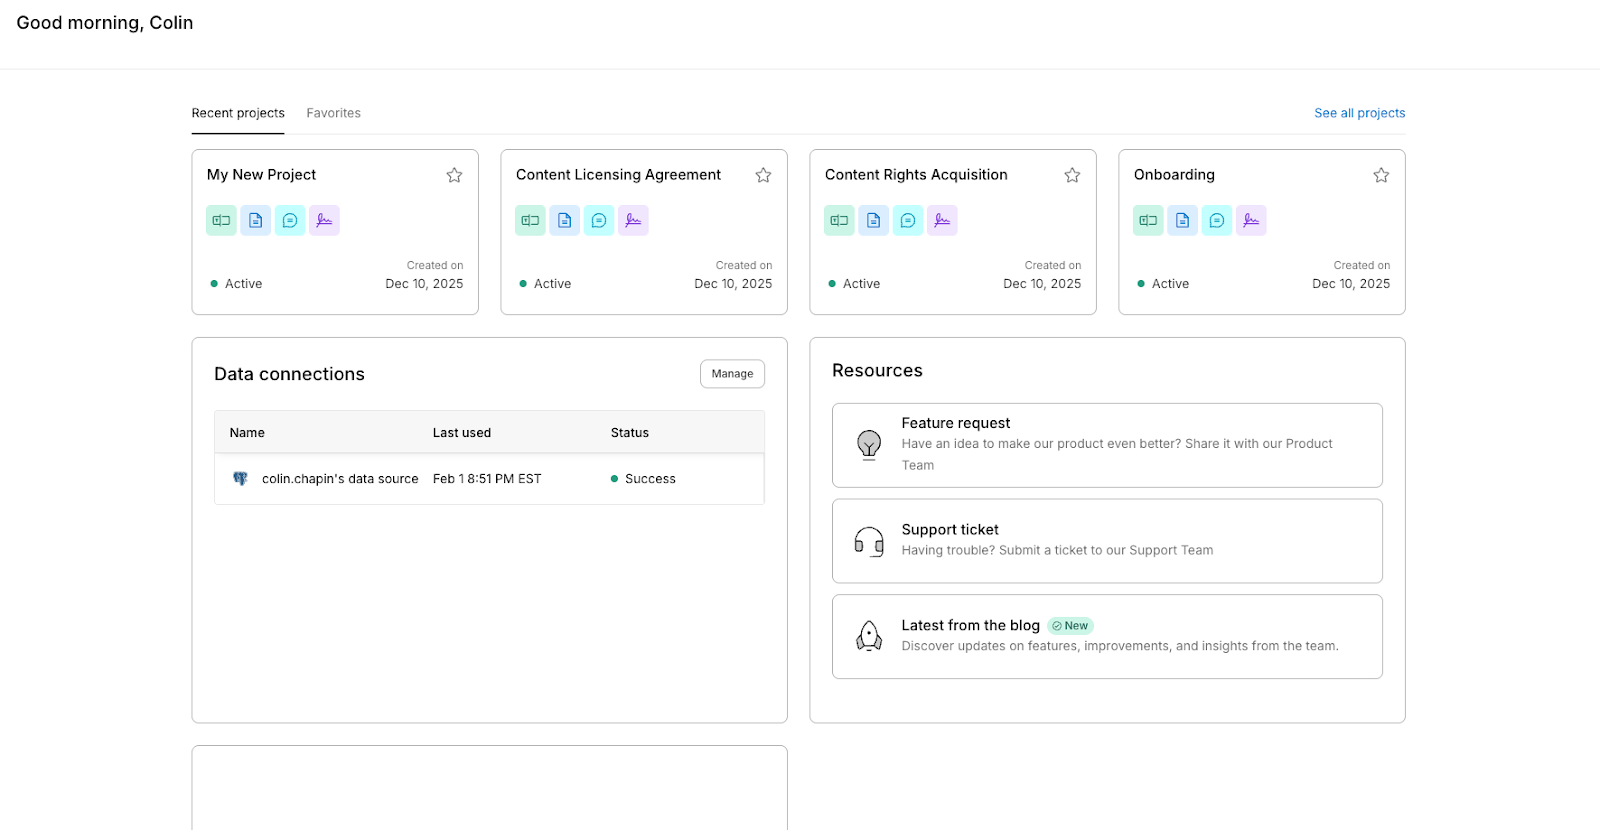Open the See all projects link
The image size is (1600, 830).
[x=1359, y=113]
